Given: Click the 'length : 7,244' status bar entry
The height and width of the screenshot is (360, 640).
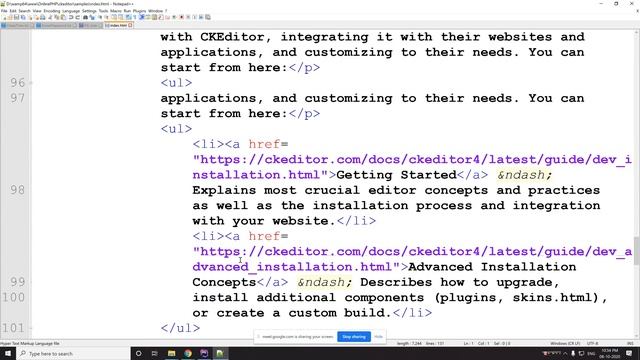Looking at the screenshot, I should 409,344.
